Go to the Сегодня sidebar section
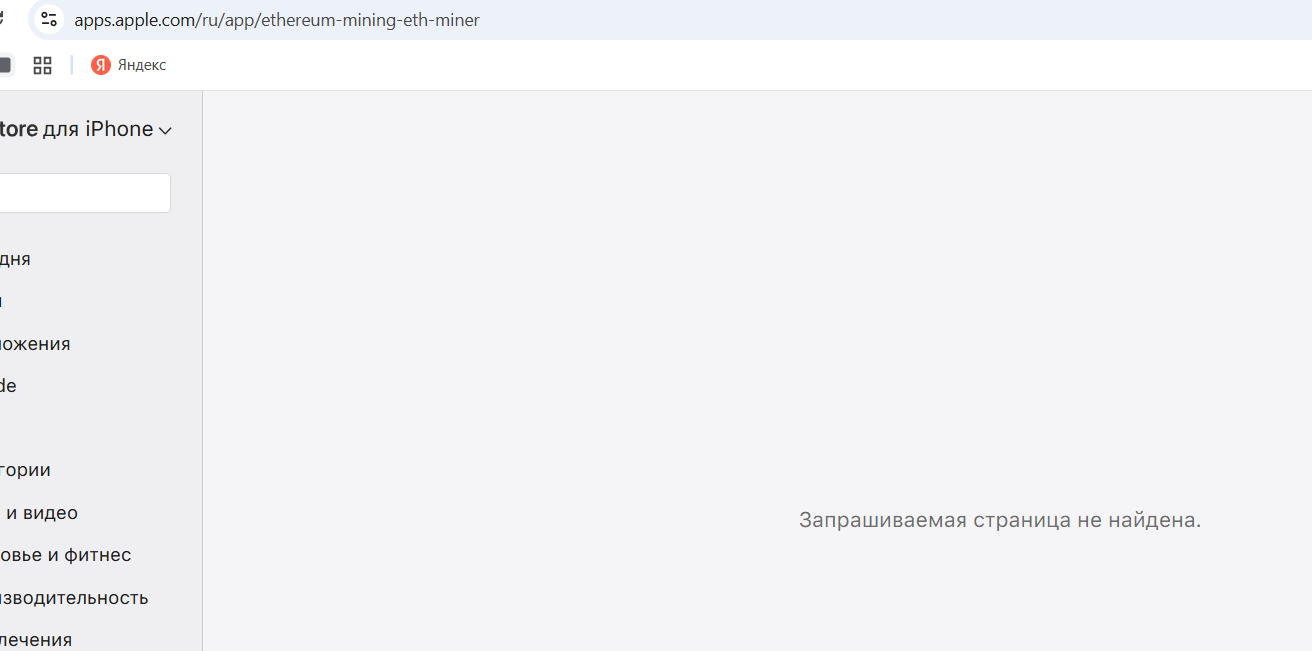Image resolution: width=1312 pixels, height=651 pixels. tap(15, 259)
